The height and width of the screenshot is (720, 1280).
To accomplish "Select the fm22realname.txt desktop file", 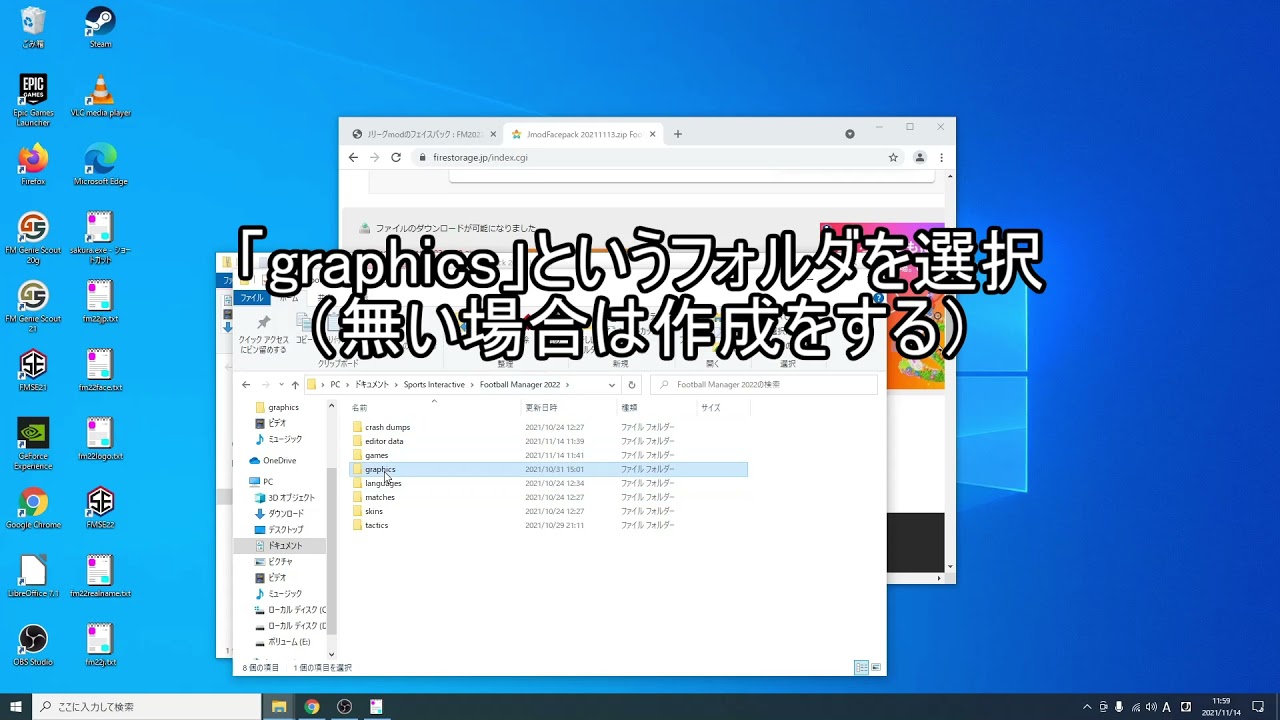I will (100, 576).
